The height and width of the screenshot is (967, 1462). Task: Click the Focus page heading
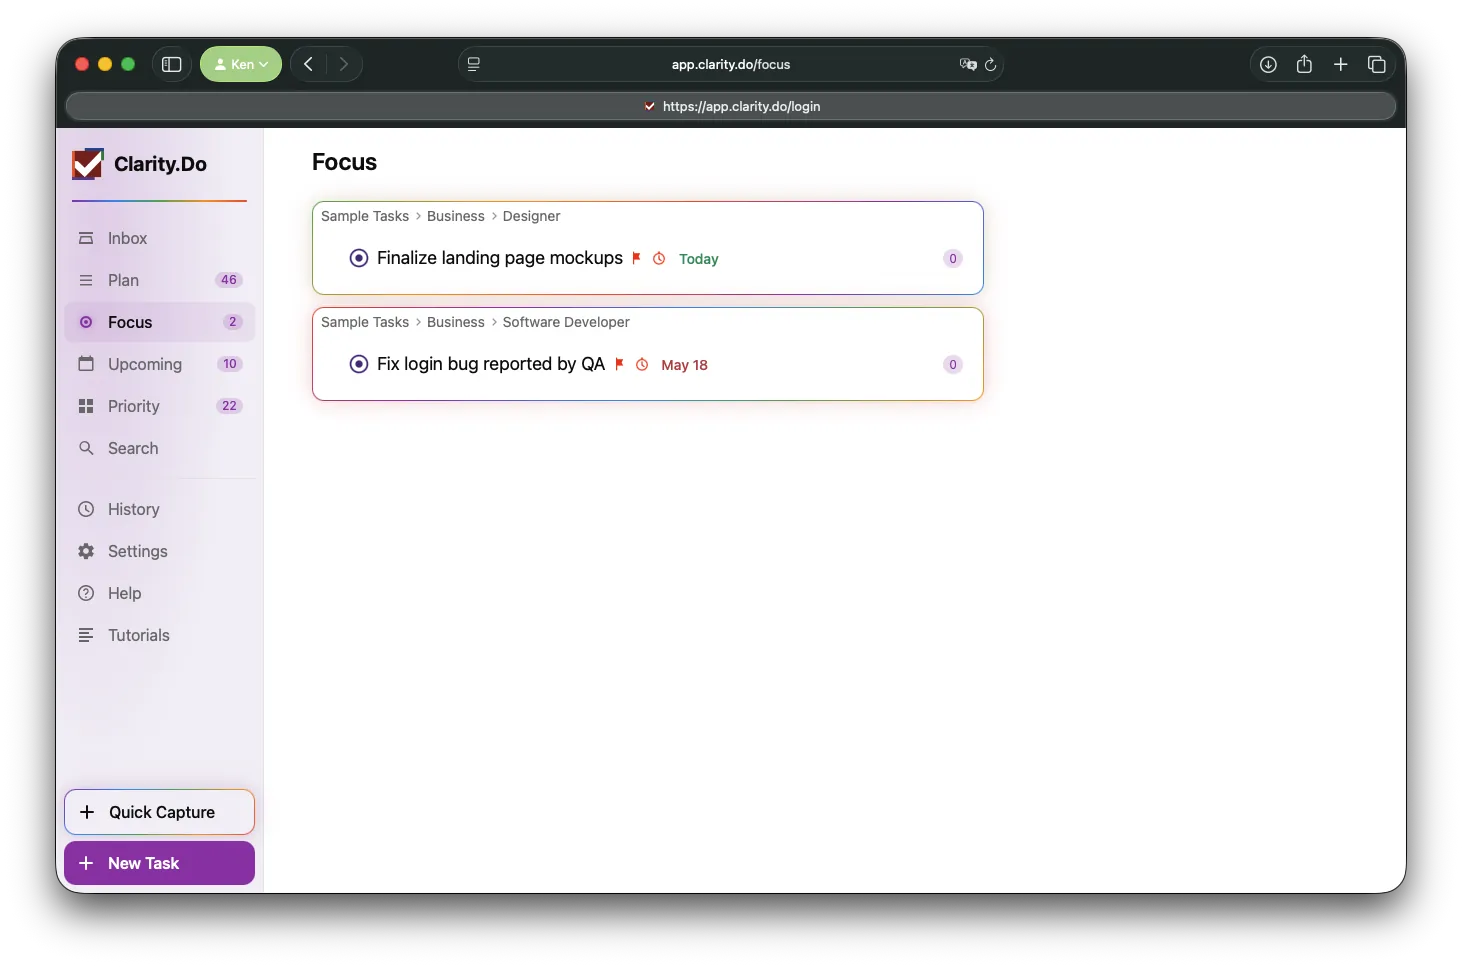click(344, 162)
